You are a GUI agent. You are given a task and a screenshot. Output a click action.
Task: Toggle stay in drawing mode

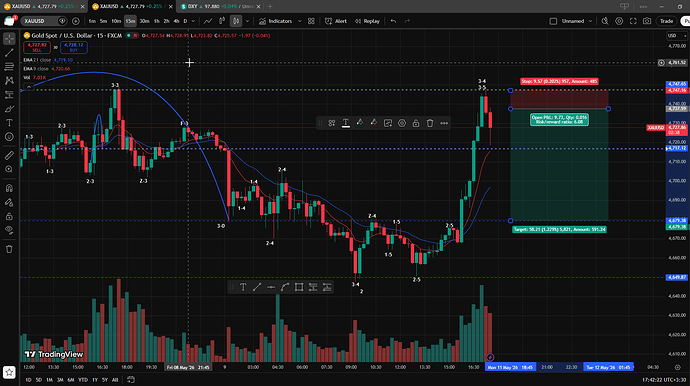[9, 202]
